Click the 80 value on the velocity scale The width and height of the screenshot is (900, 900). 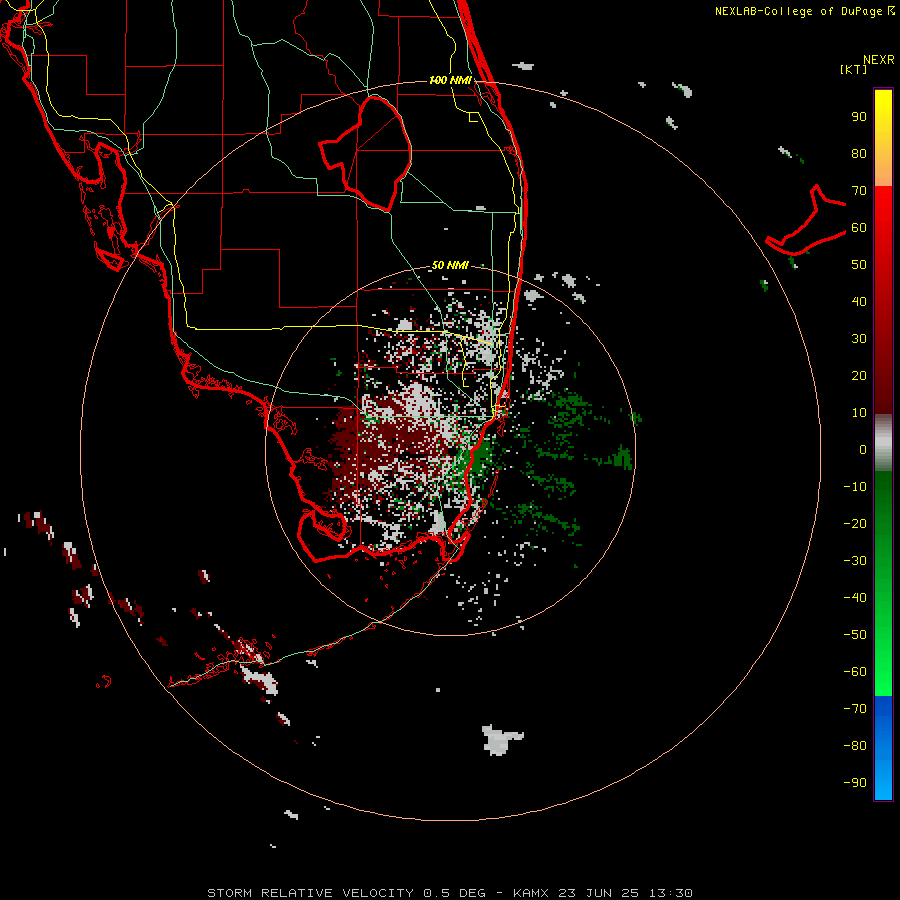click(859, 154)
